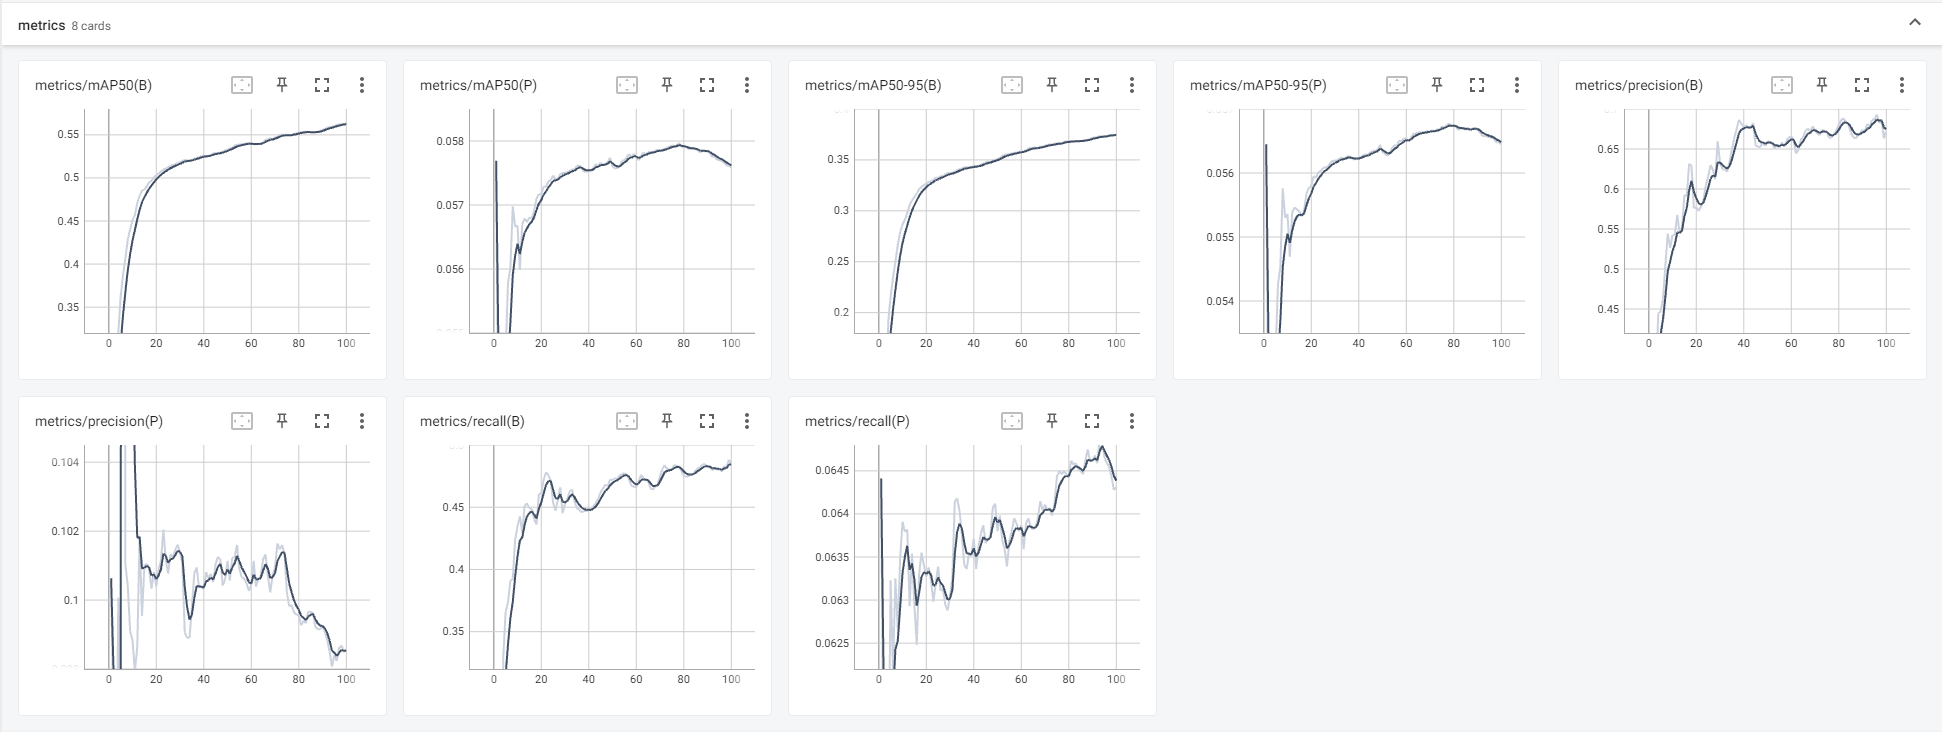Open the kebab menu on metrics/recall(P)
The width and height of the screenshot is (1942, 732).
[x=1131, y=421]
